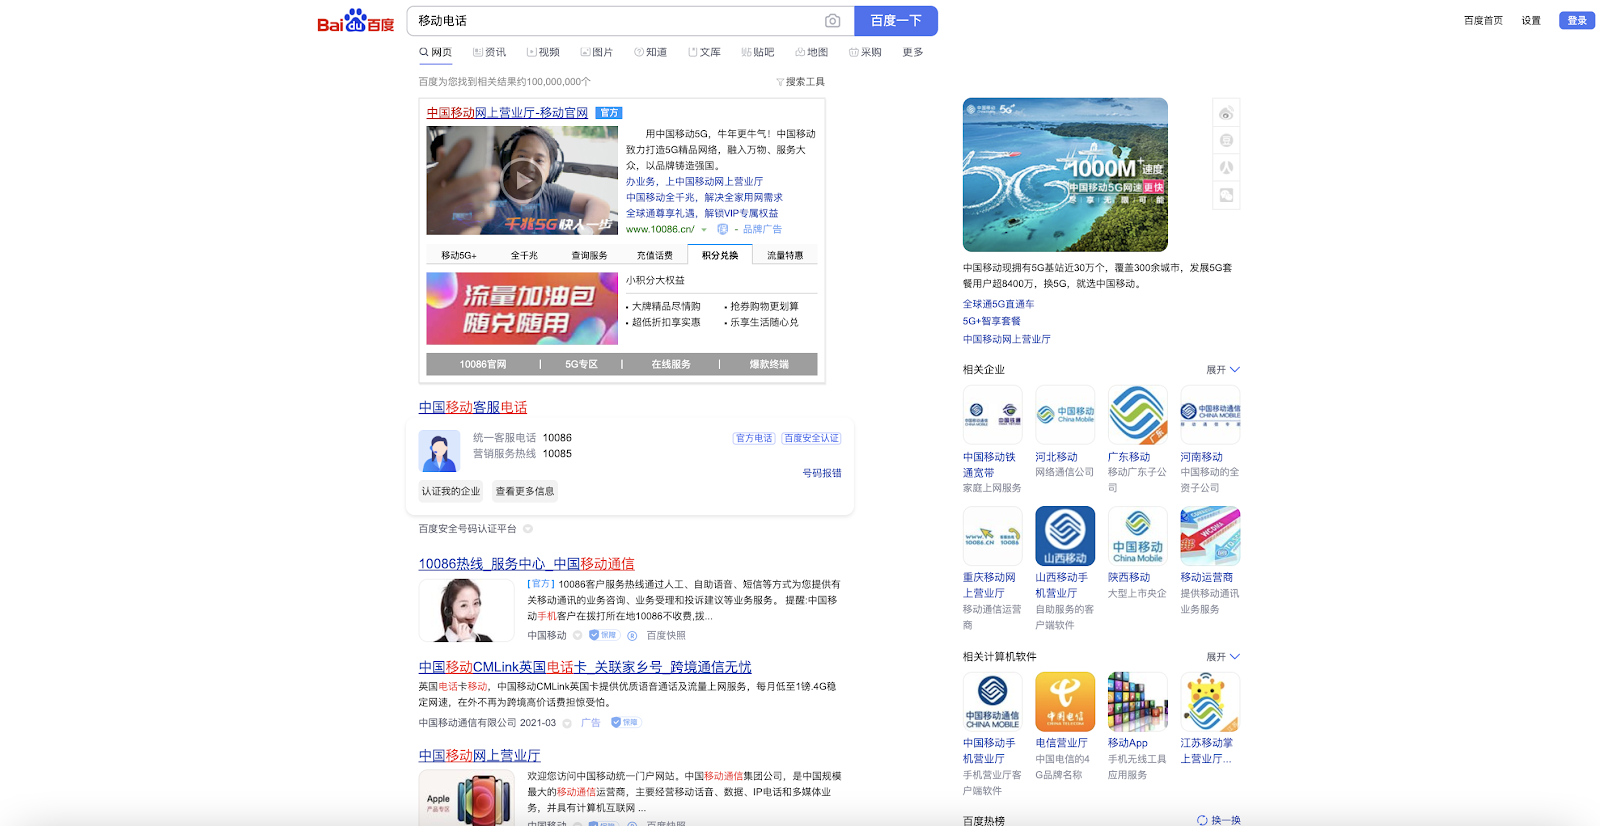Expand arrow beside 中国移动 in 10086热线 result
Viewport: 1600px width, 826px height.
[x=577, y=635]
